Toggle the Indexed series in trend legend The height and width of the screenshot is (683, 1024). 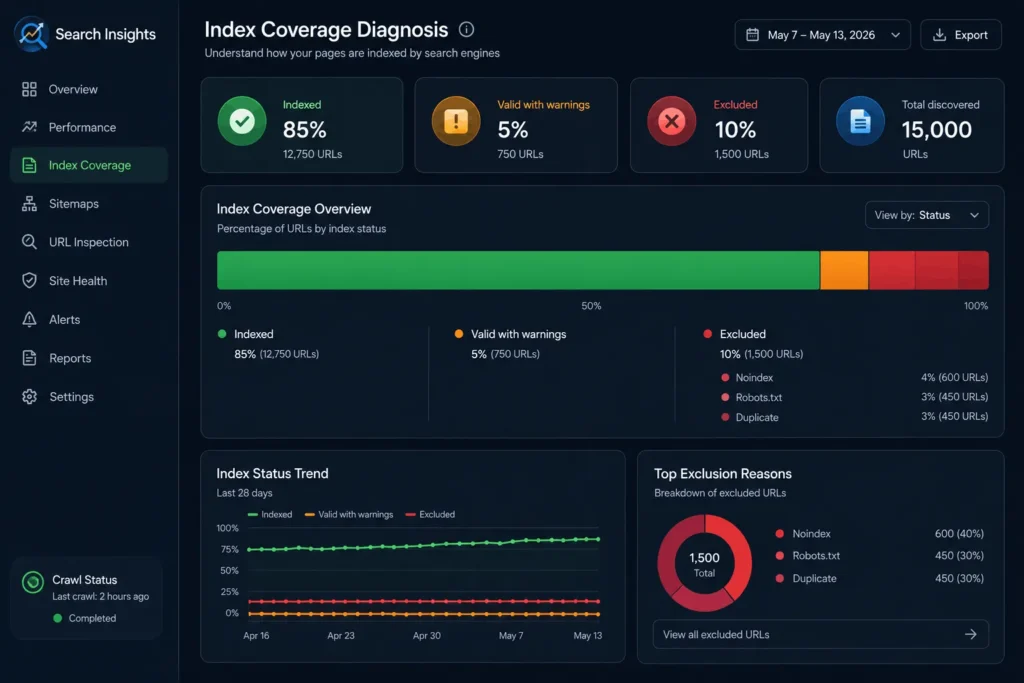click(270, 515)
